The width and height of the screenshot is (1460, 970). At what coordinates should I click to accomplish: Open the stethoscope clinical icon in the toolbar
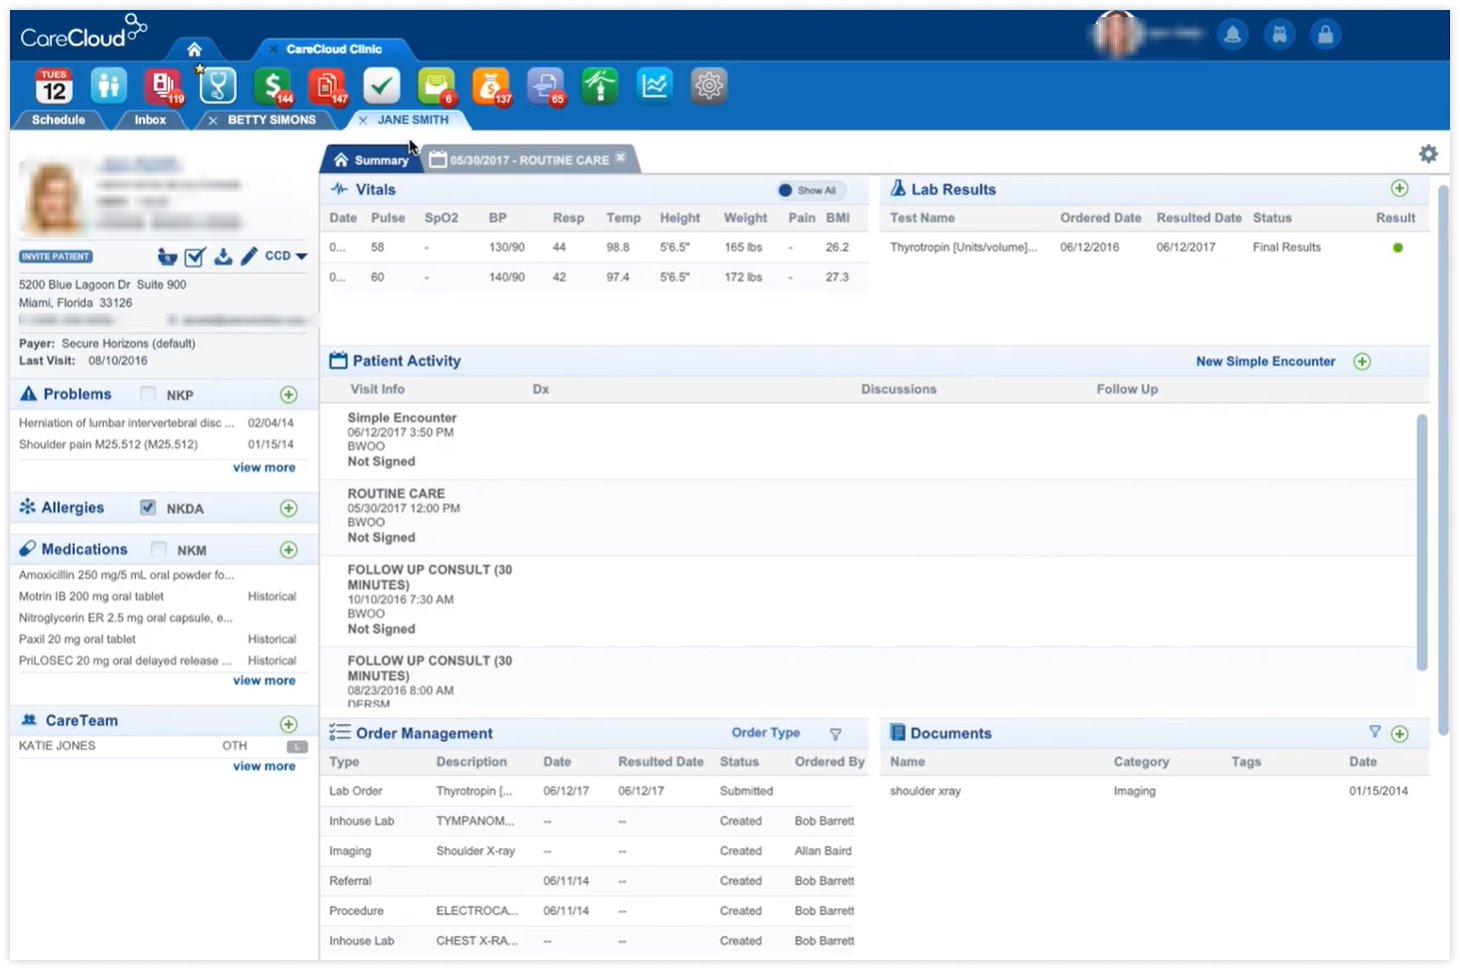coord(218,86)
